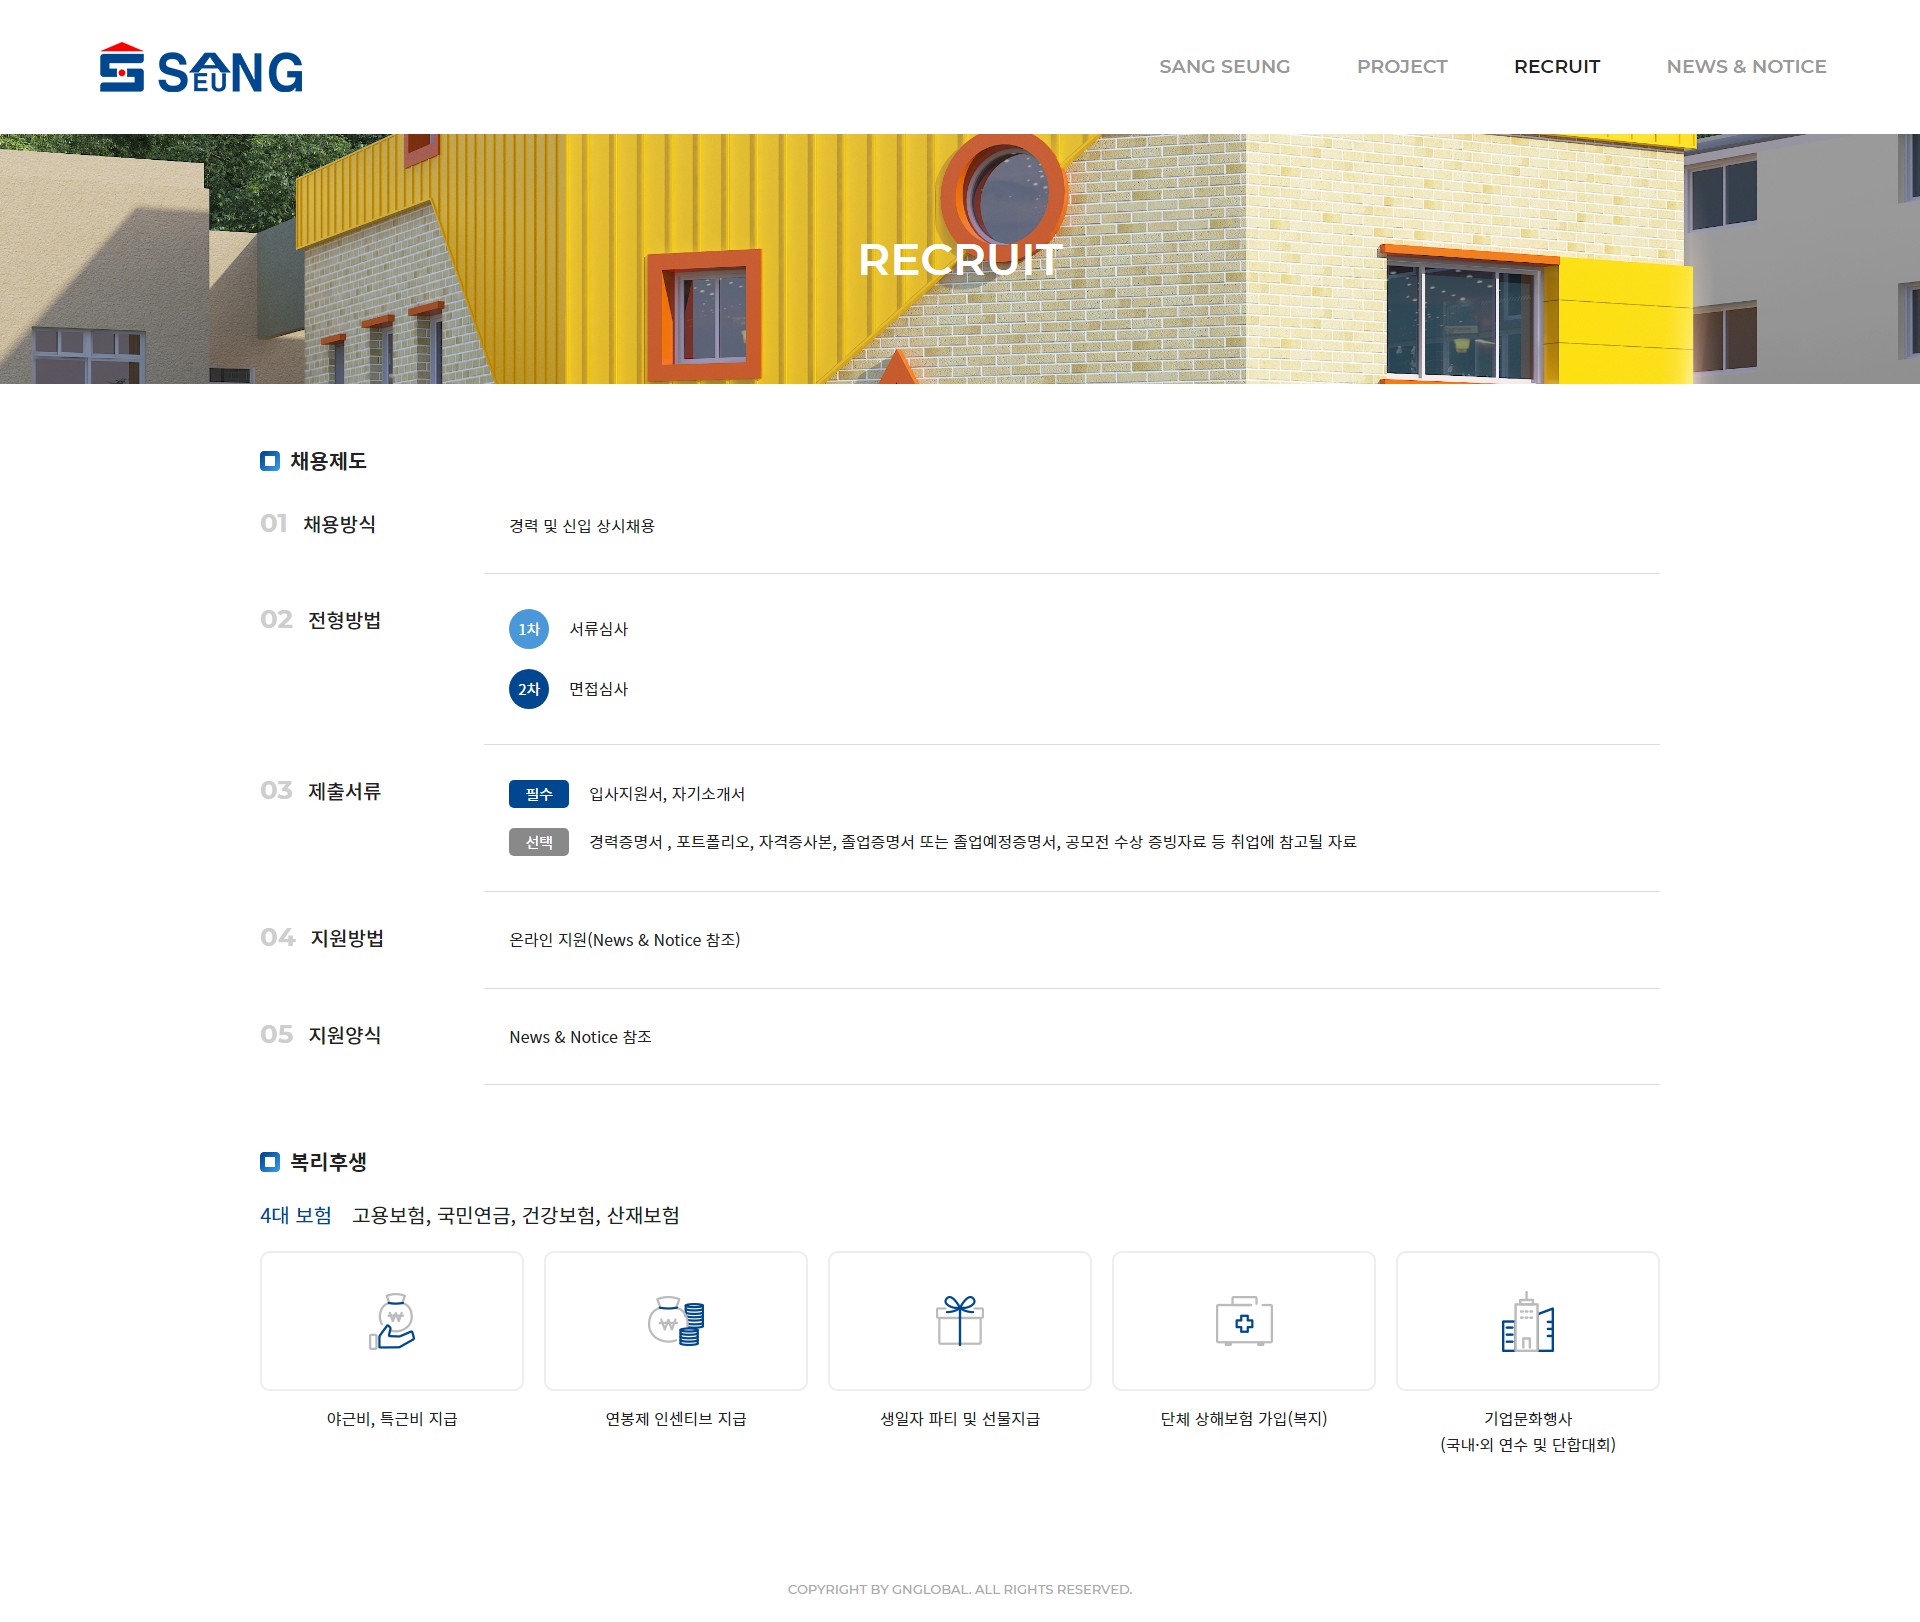Click the 제출서류 label
This screenshot has width=1920, height=1622.
[x=345, y=791]
